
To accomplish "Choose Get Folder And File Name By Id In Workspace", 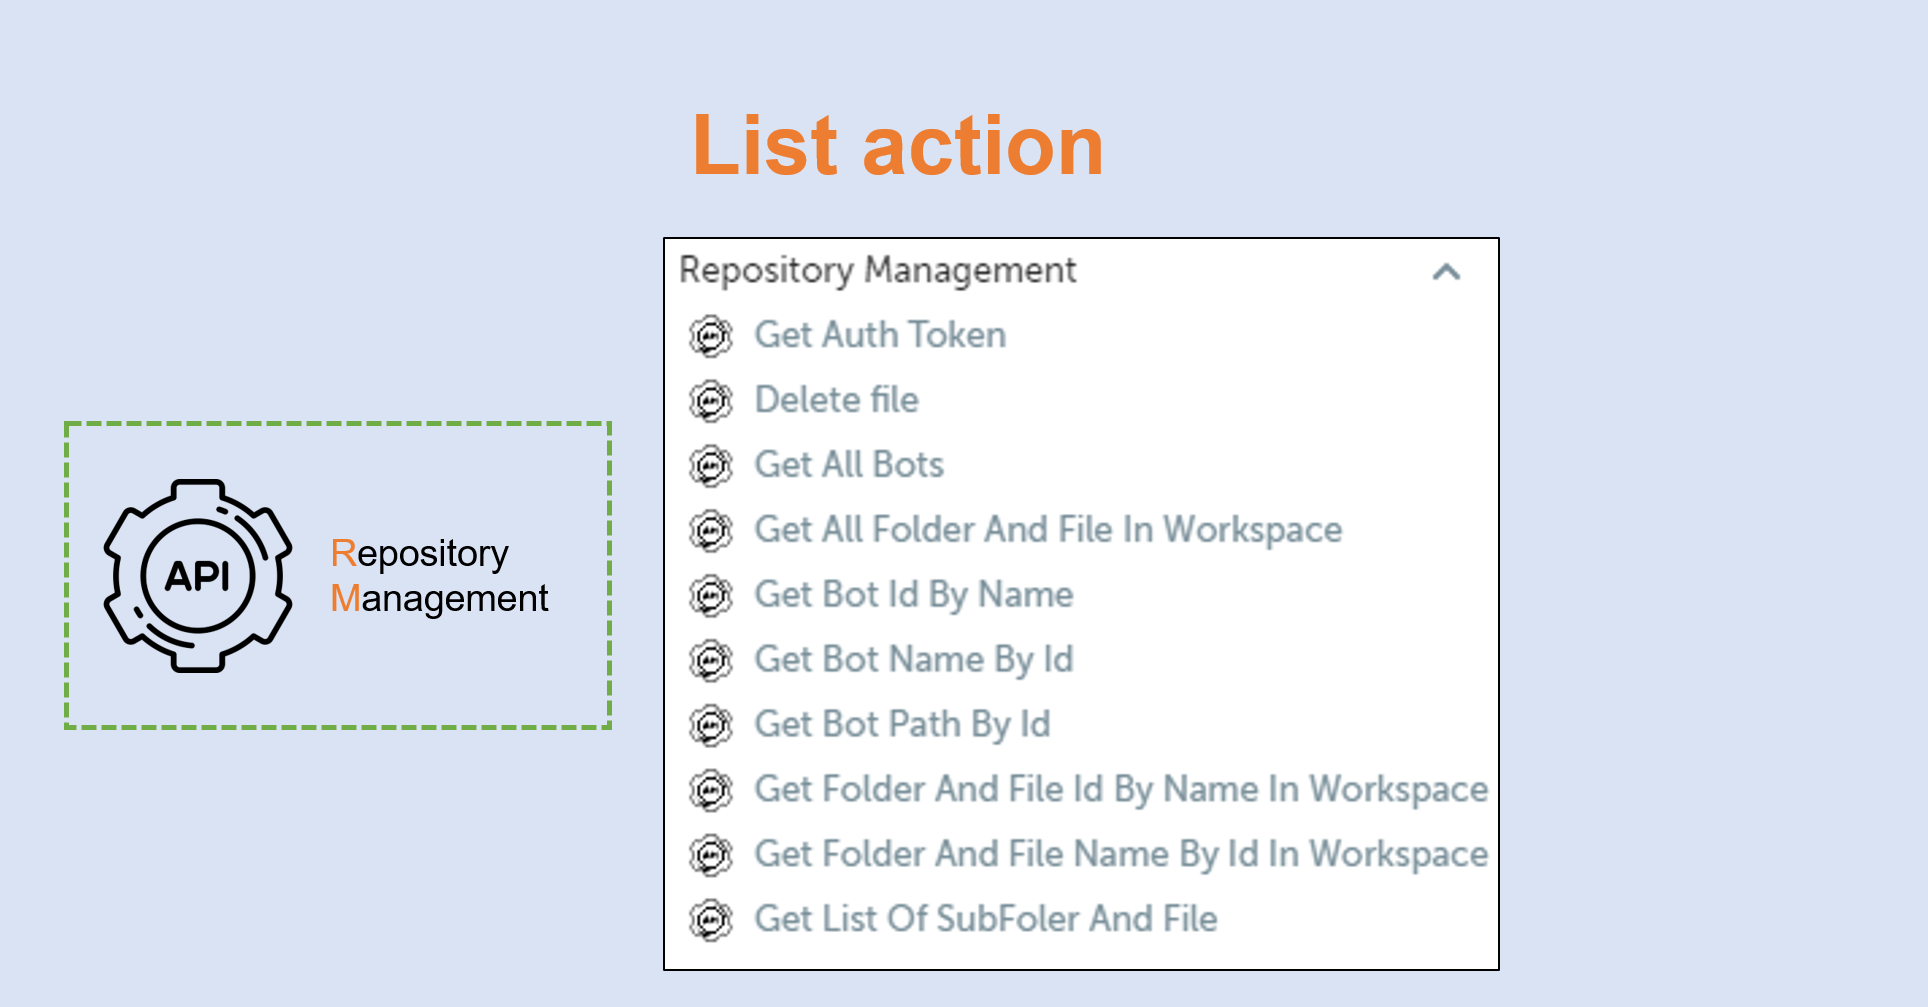I will [1120, 855].
